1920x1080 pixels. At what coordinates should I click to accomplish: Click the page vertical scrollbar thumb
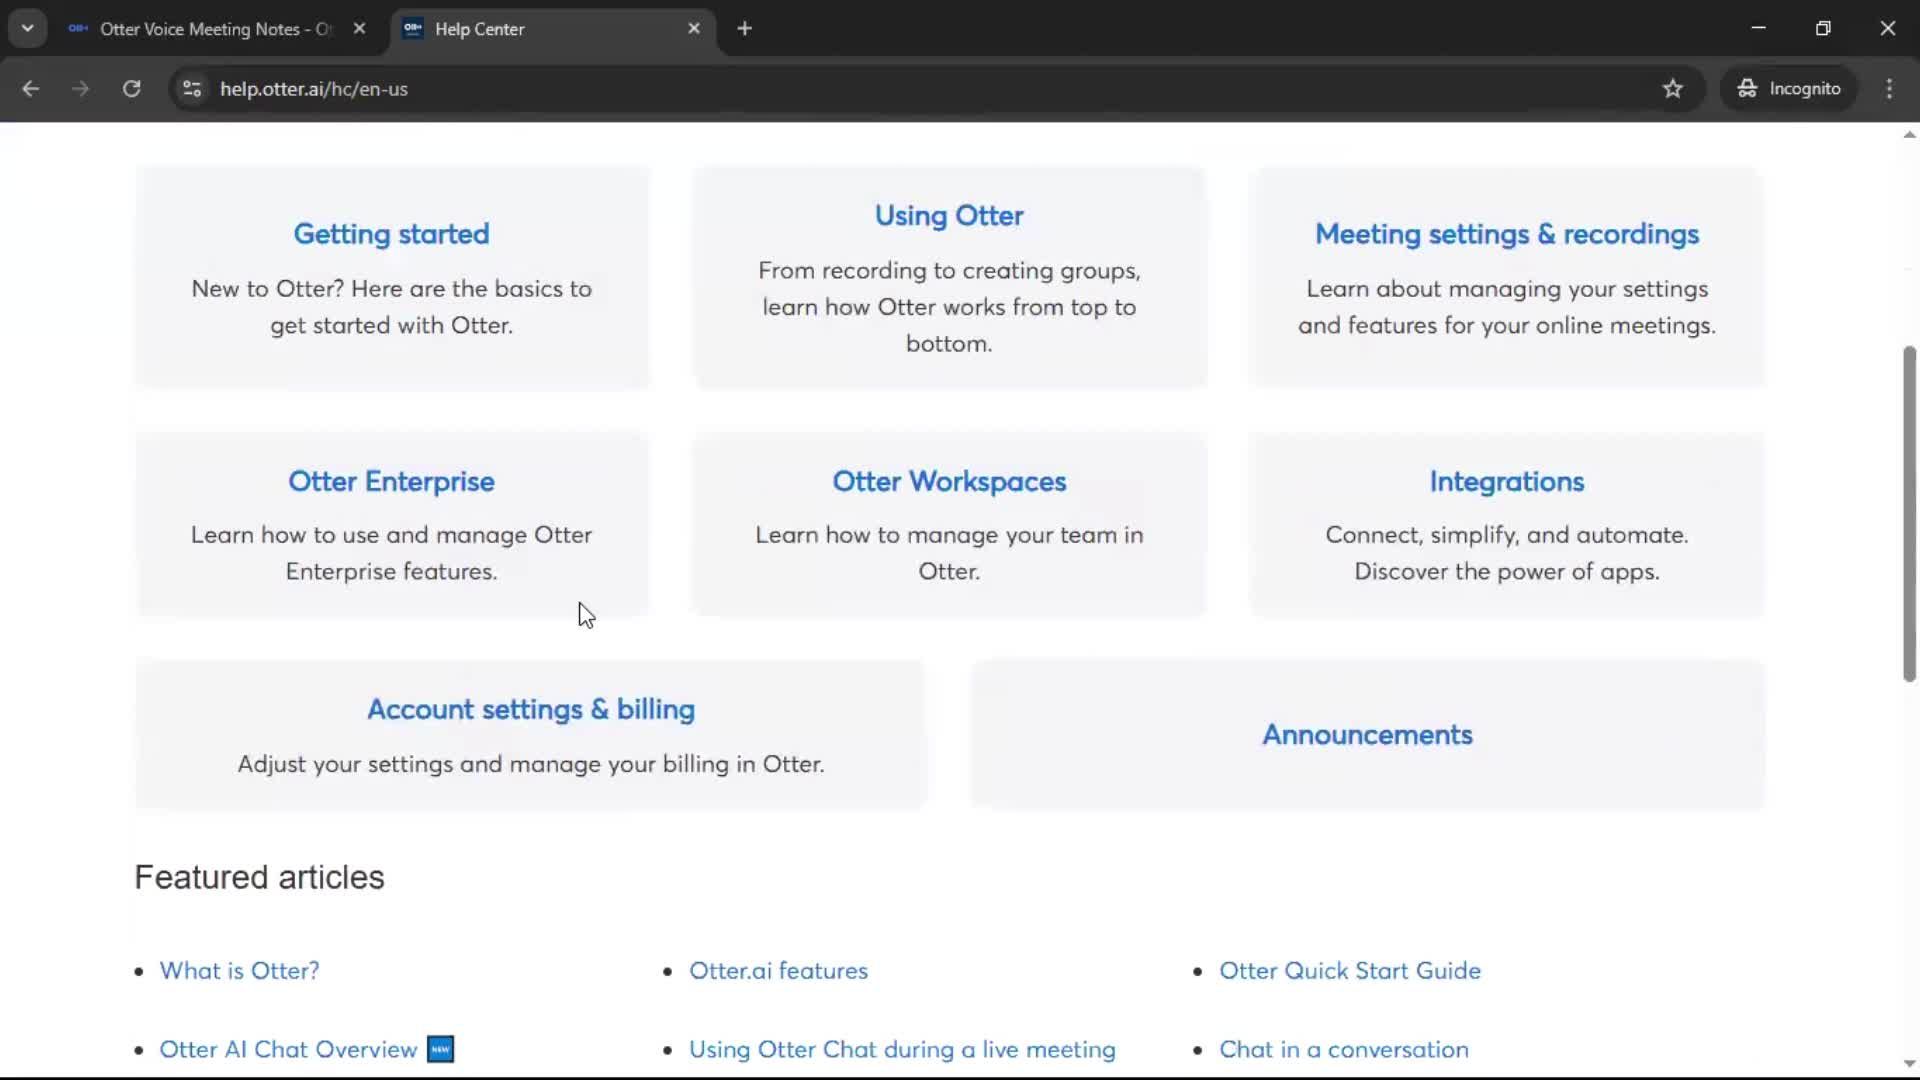point(1909,514)
